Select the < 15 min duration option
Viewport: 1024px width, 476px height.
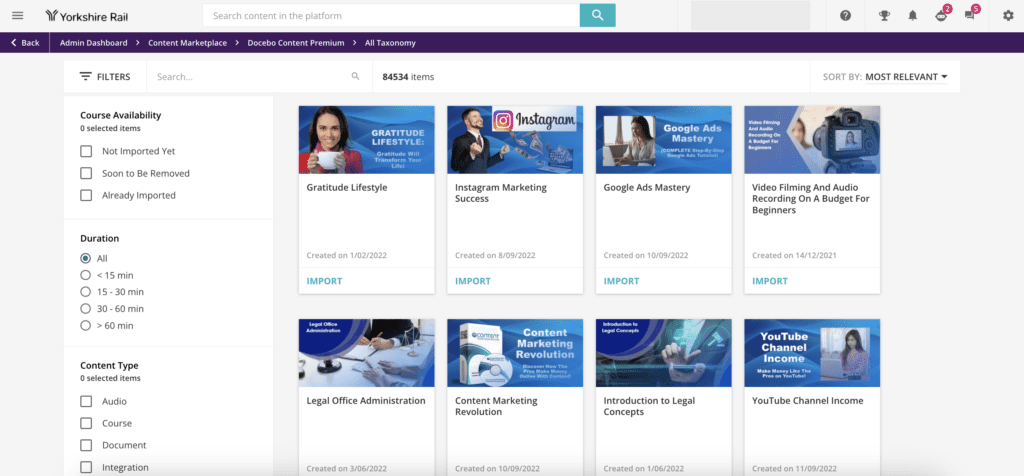(x=86, y=276)
